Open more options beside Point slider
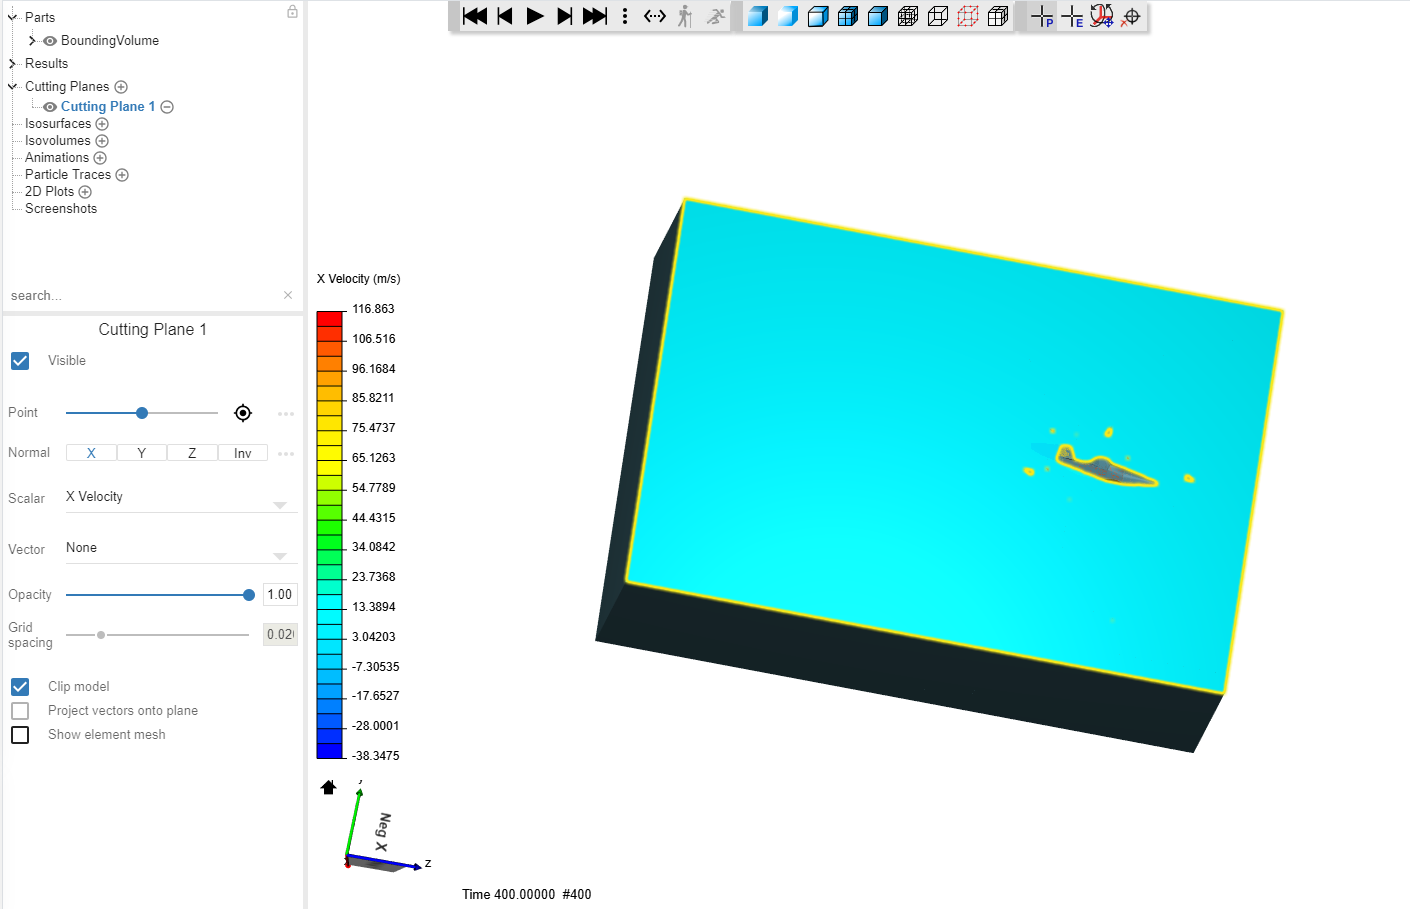 [286, 413]
